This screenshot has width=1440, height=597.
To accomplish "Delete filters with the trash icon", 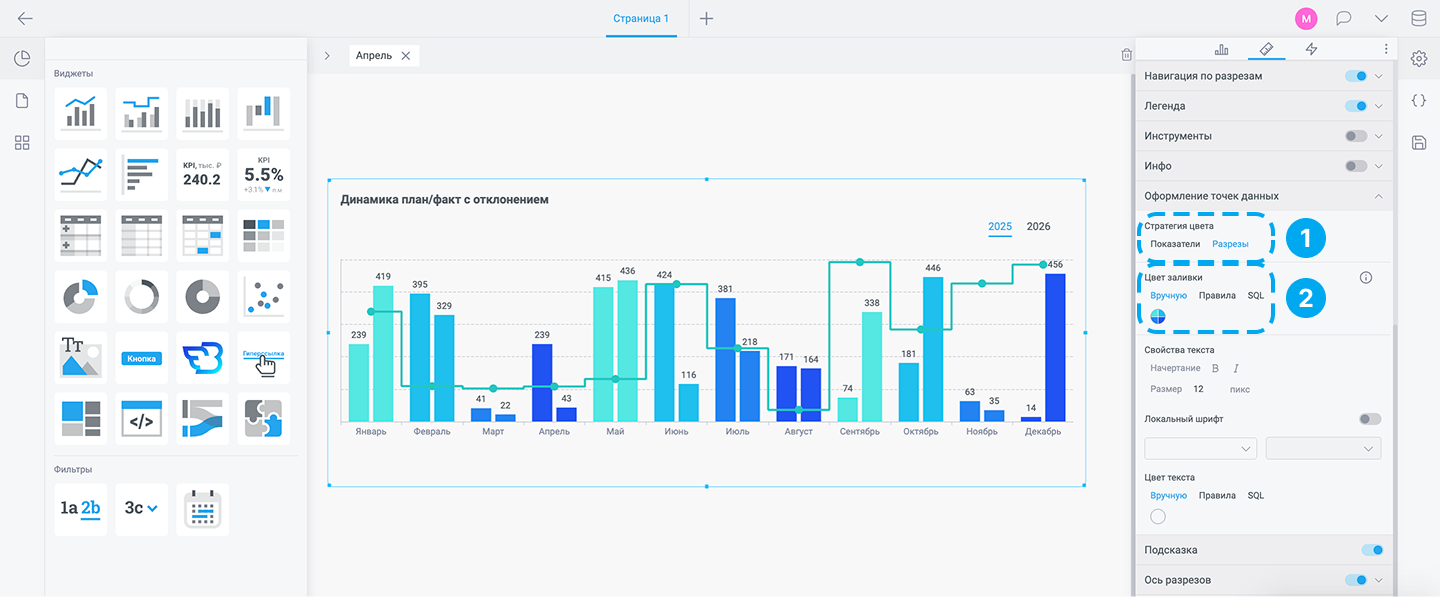I will [x=1127, y=56].
